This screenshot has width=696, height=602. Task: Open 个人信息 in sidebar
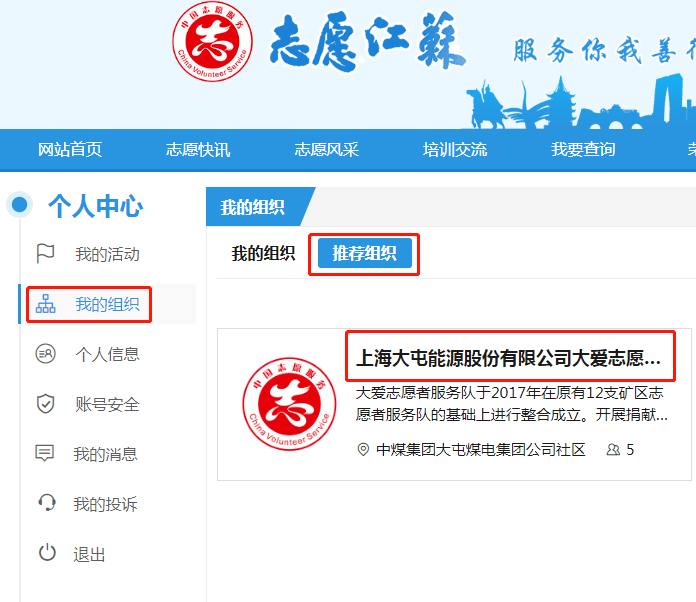pyautogui.click(x=107, y=354)
